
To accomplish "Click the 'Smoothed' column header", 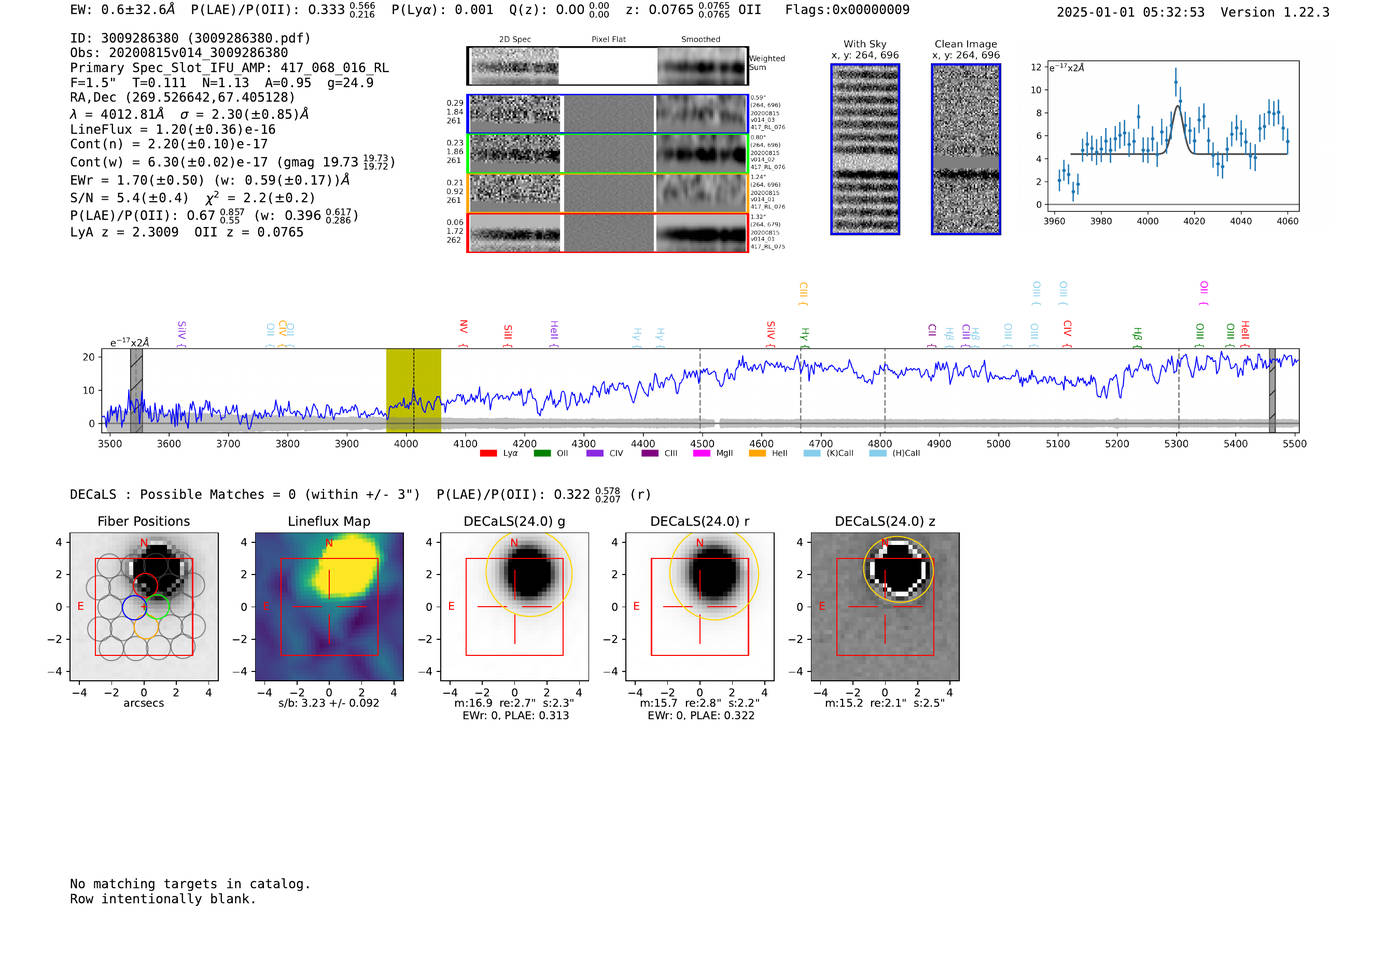I will tap(701, 40).
